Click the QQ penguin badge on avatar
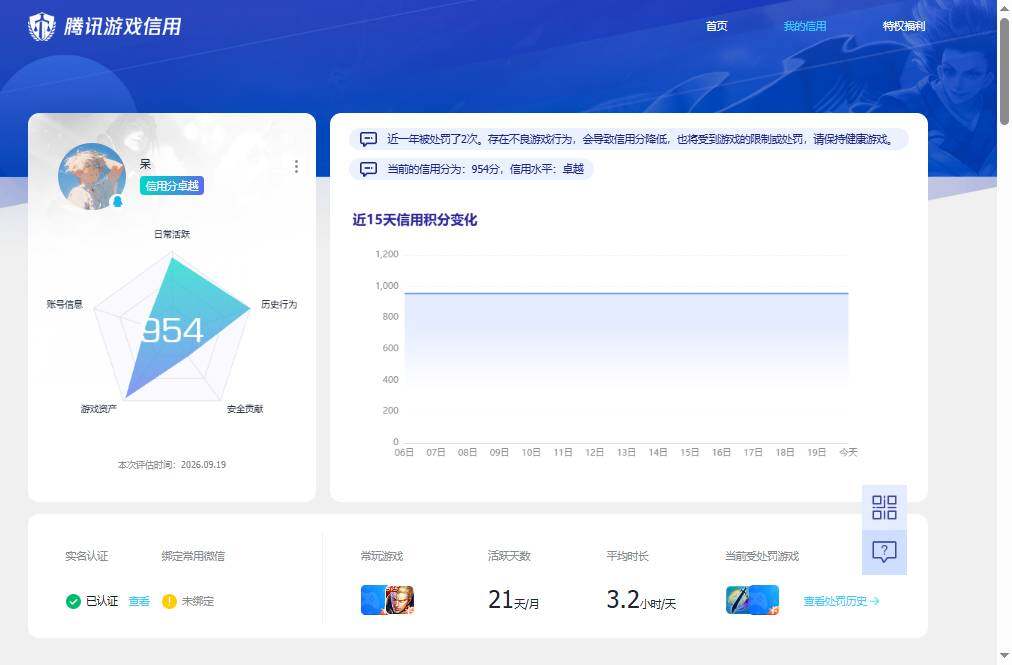 pyautogui.click(x=117, y=201)
